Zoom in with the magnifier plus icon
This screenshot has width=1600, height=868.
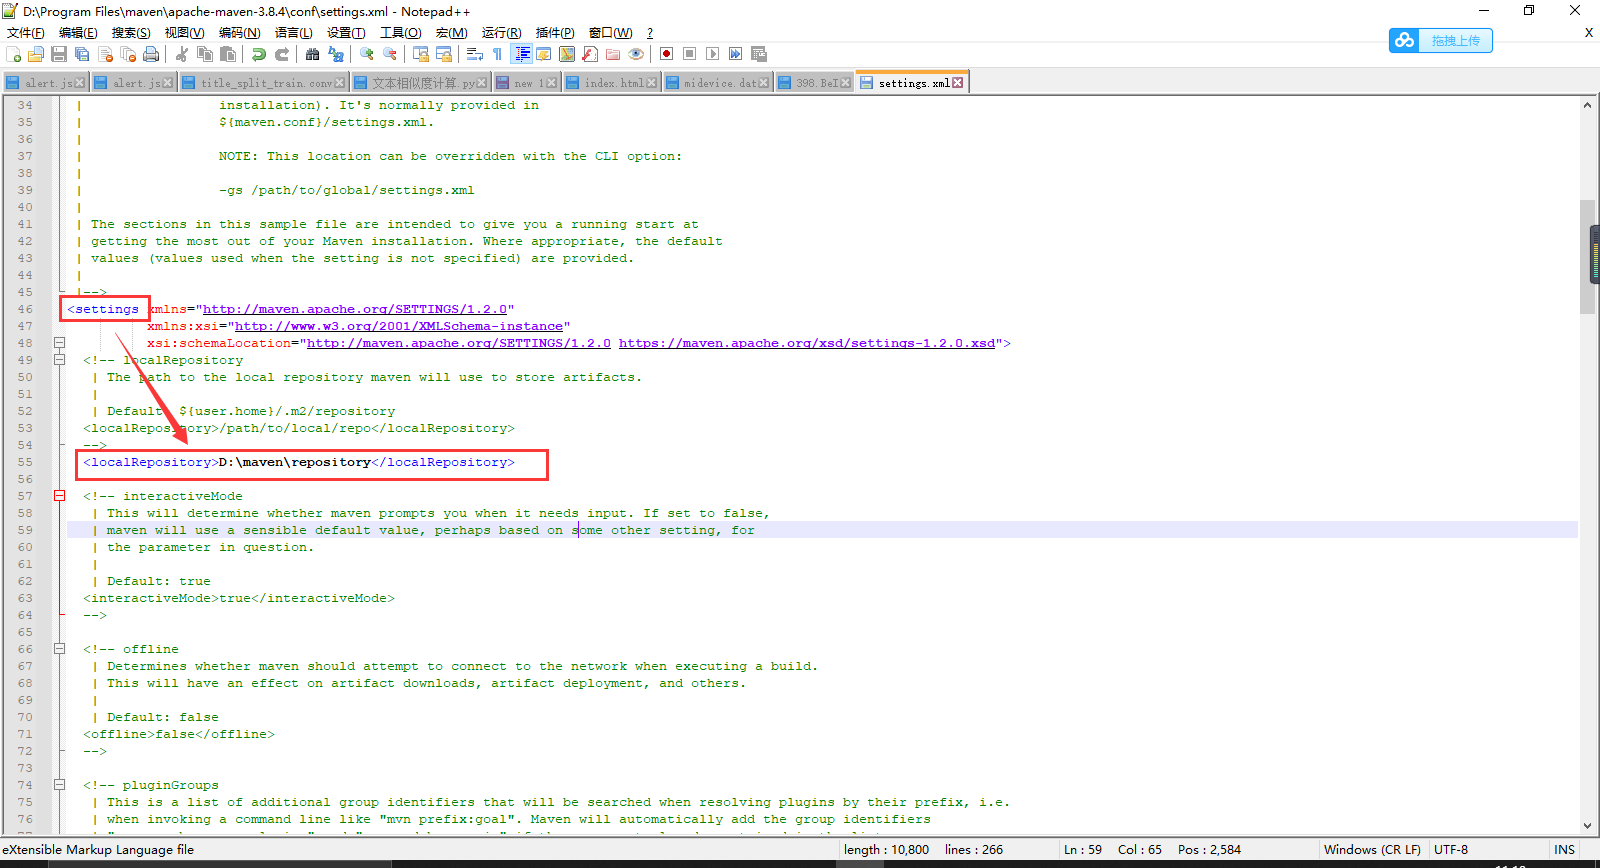pos(367,54)
